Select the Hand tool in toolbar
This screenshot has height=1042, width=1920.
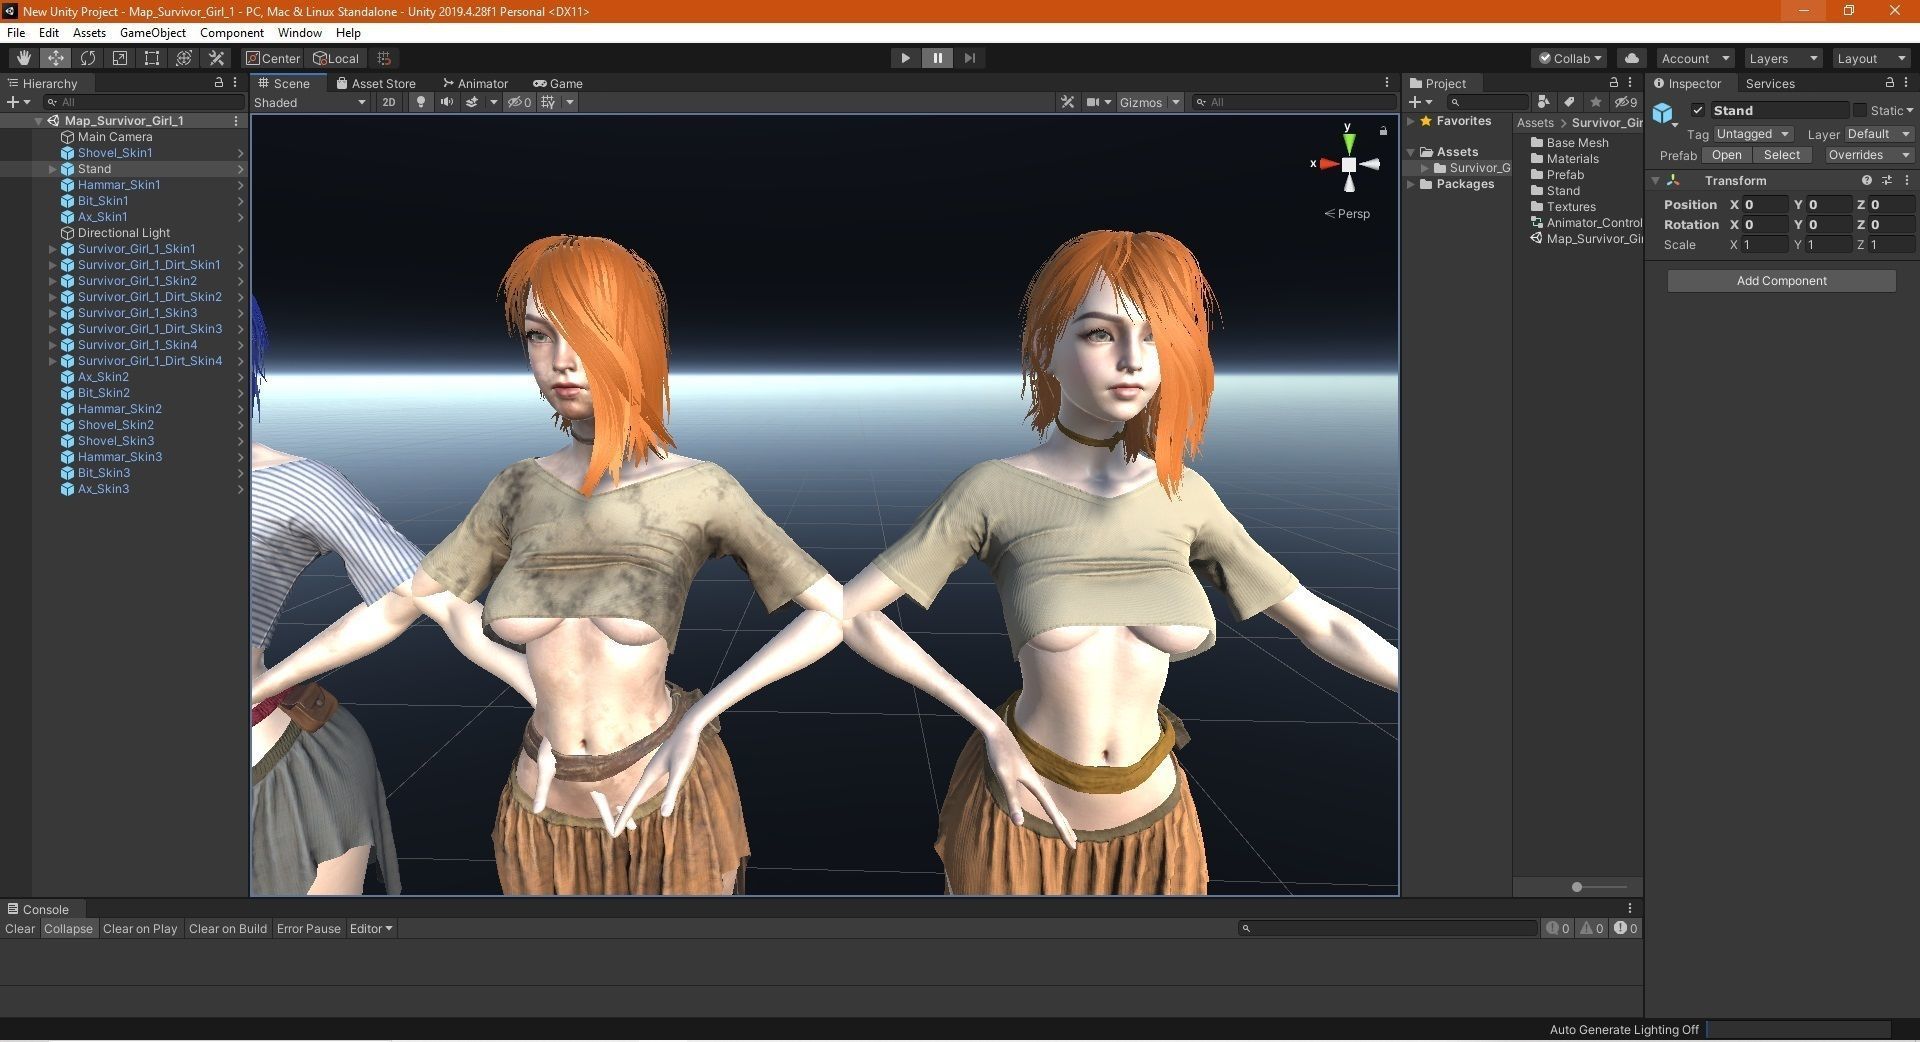[x=23, y=58]
